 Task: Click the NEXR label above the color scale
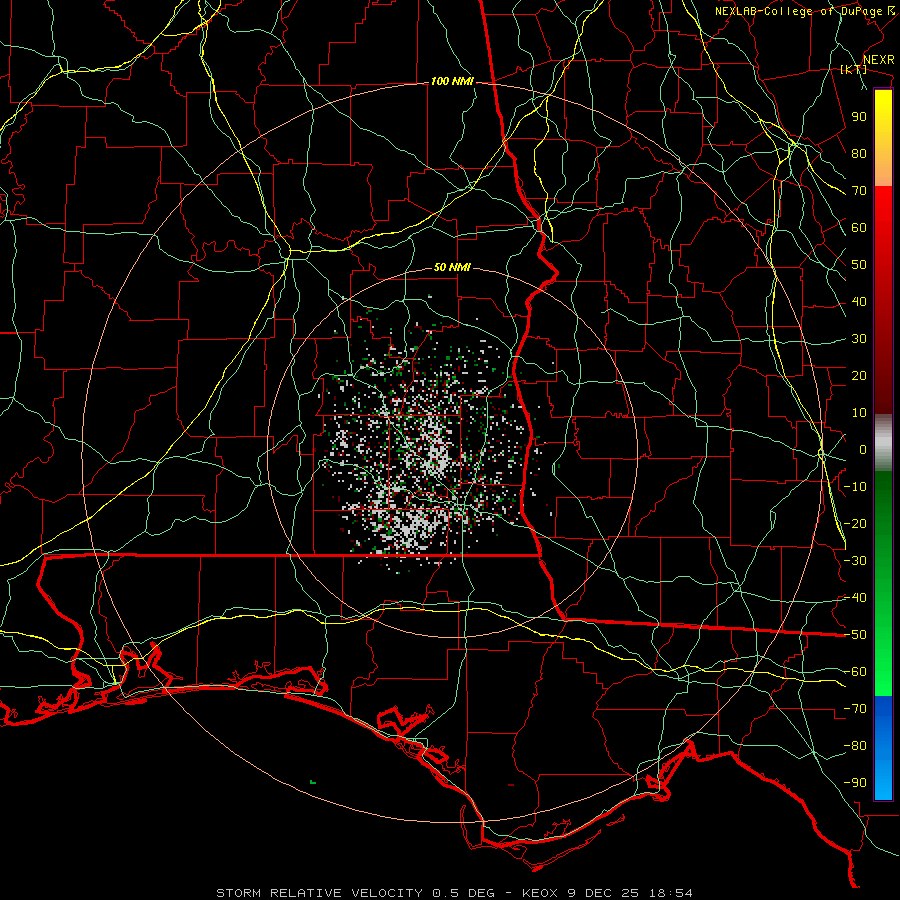(878, 60)
